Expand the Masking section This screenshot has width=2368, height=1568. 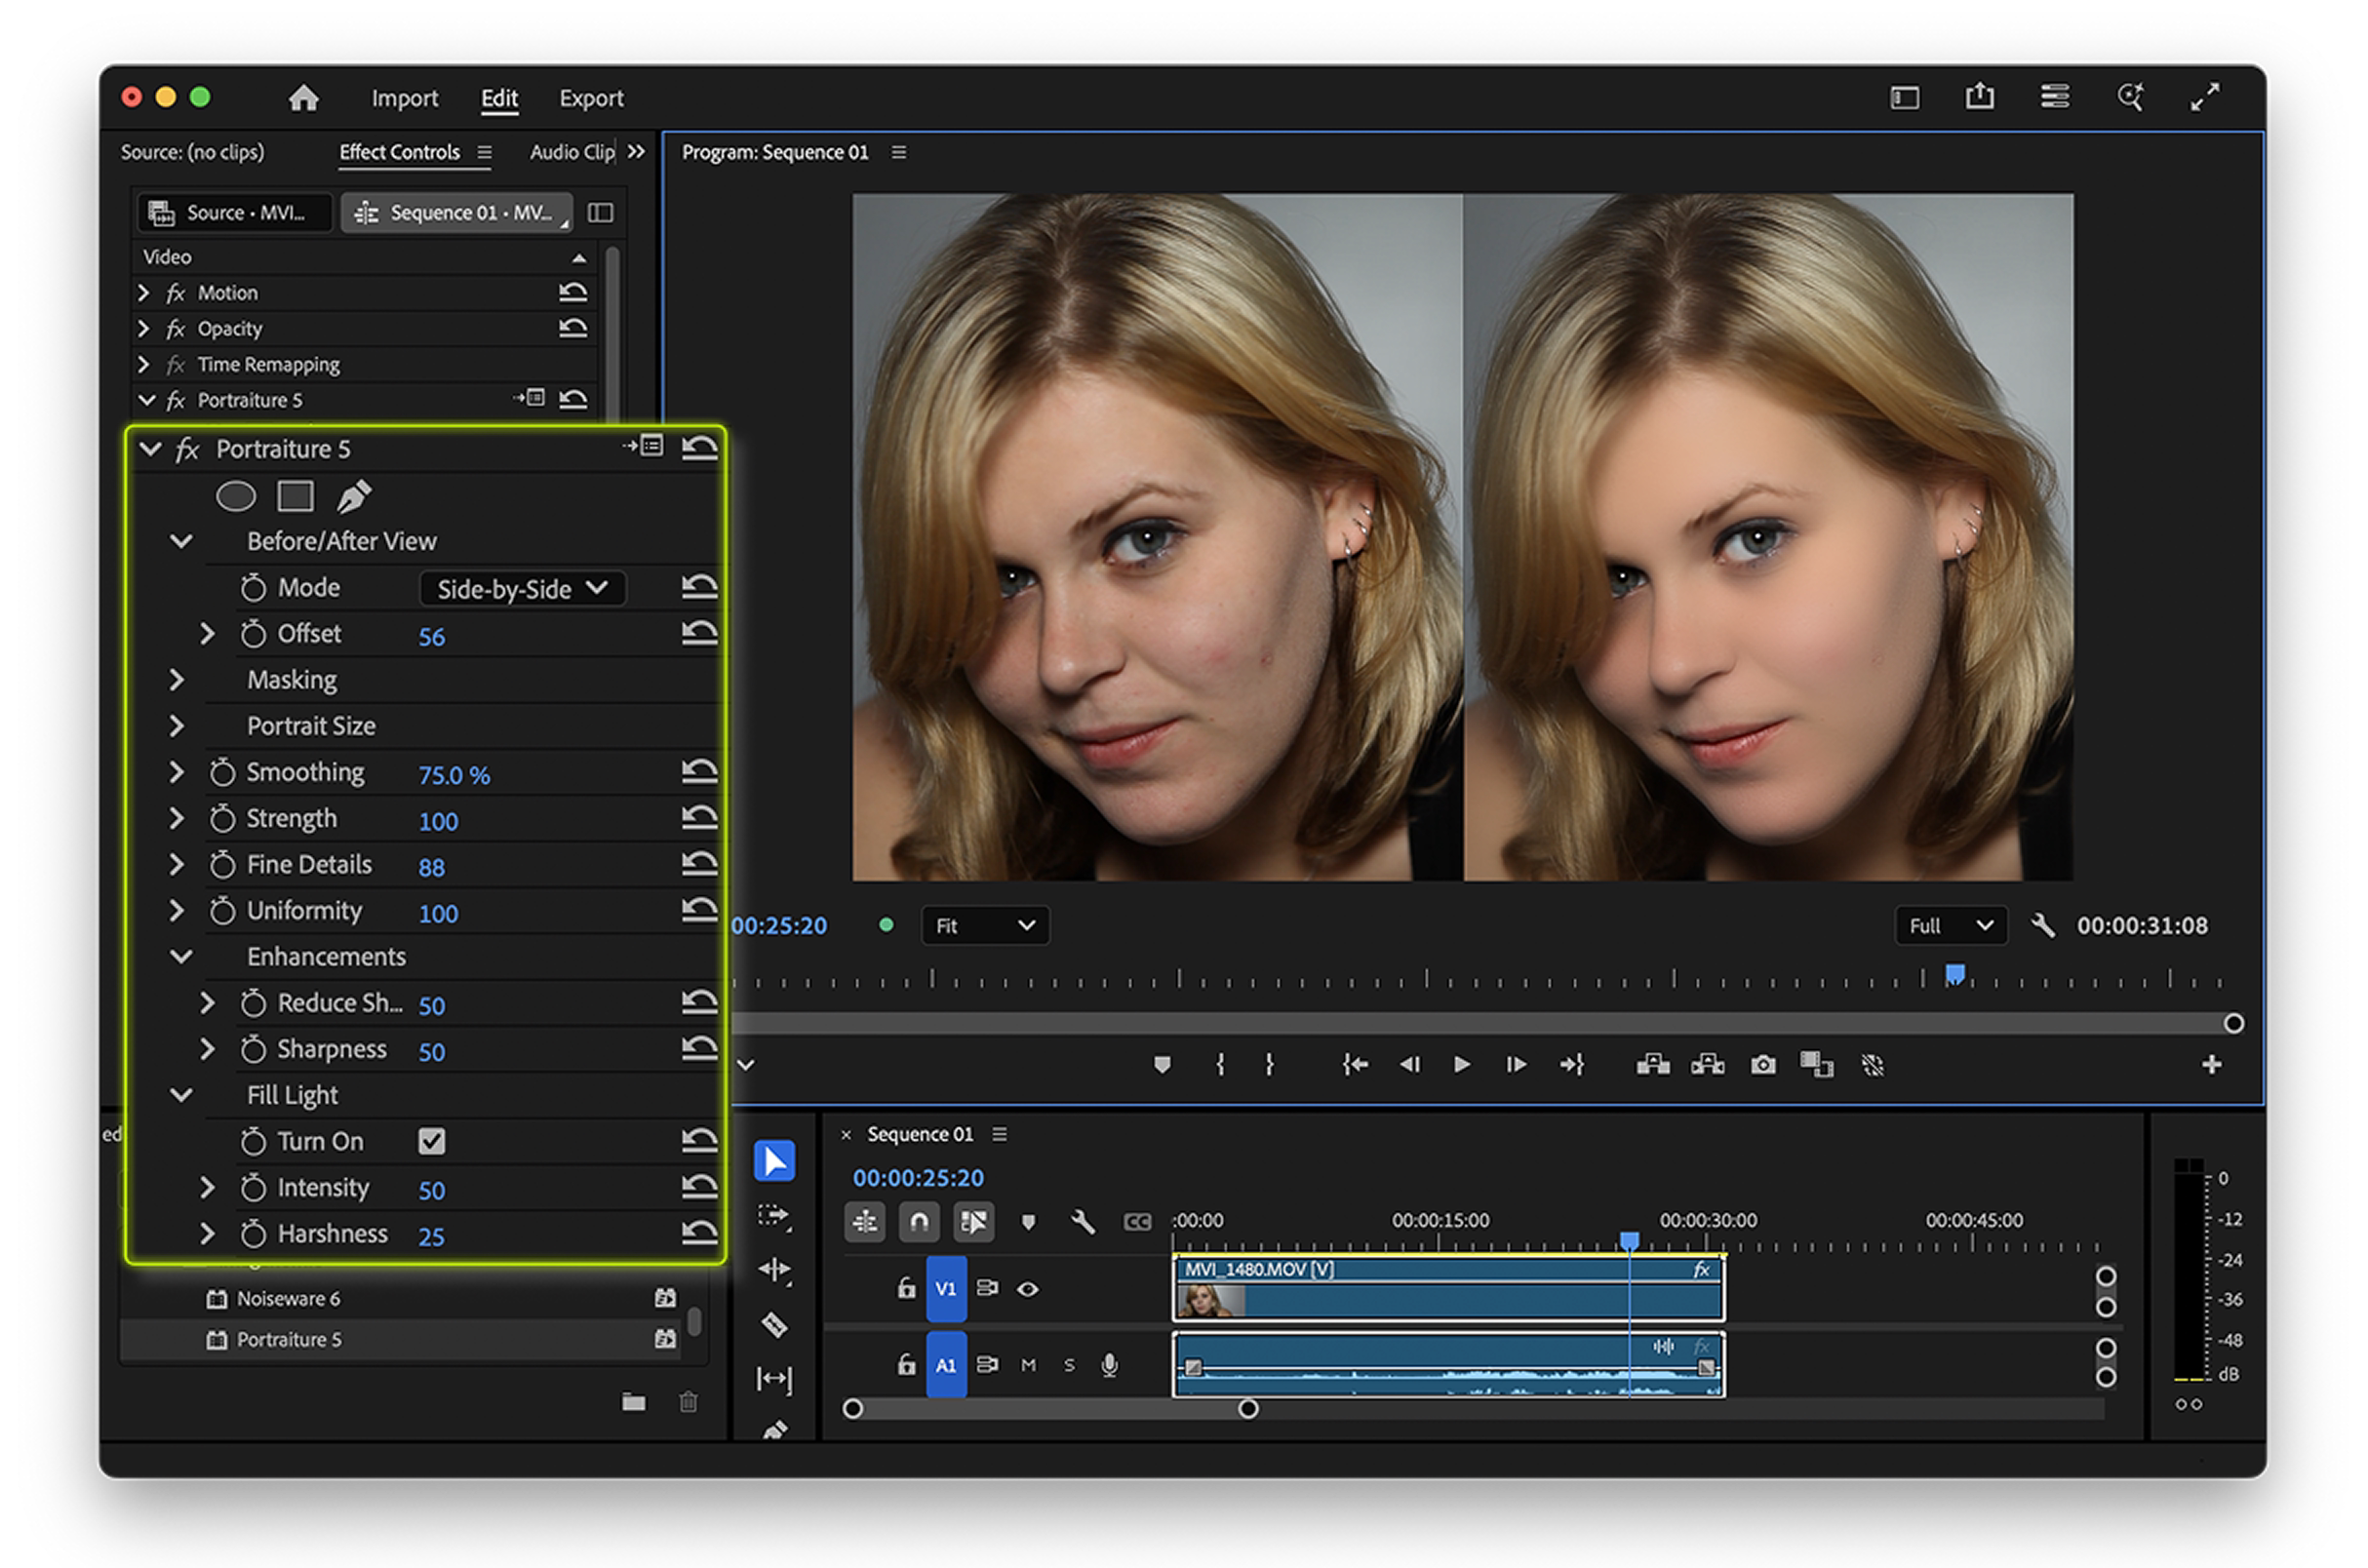tap(177, 680)
